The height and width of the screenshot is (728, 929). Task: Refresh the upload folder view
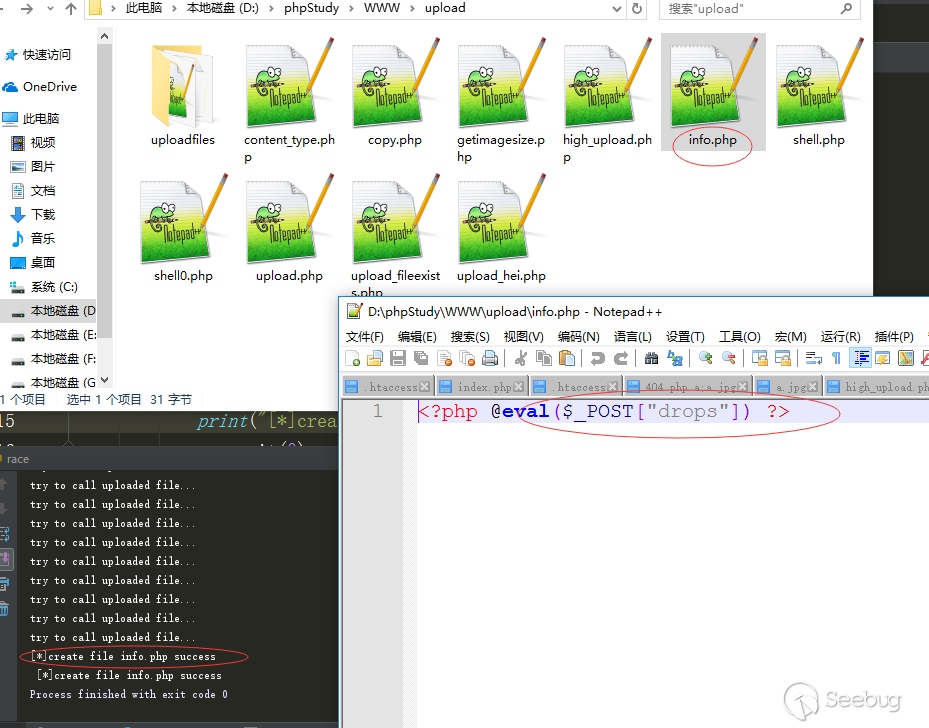click(x=637, y=9)
